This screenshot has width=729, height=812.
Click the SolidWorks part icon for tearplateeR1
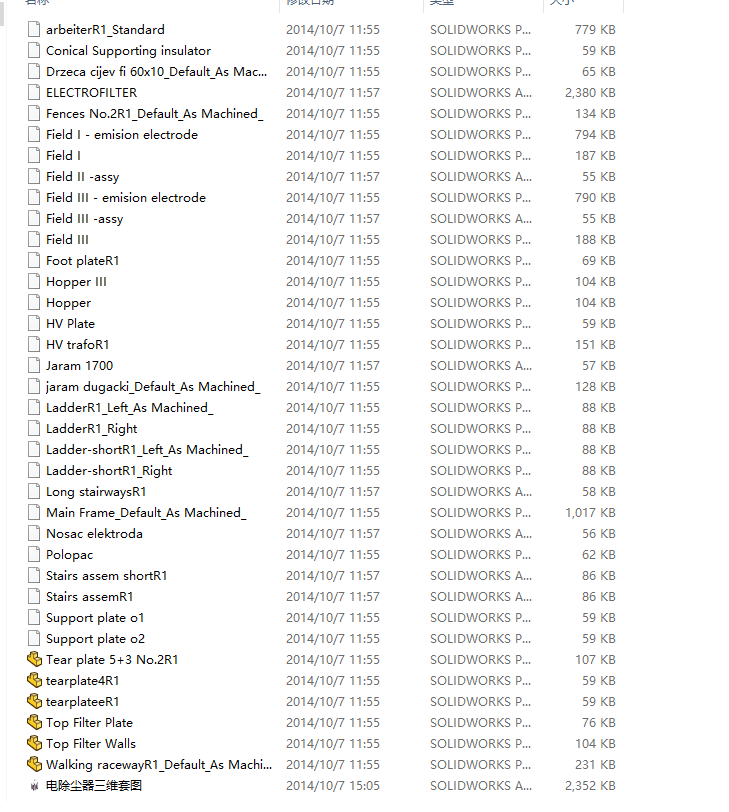pos(34,701)
